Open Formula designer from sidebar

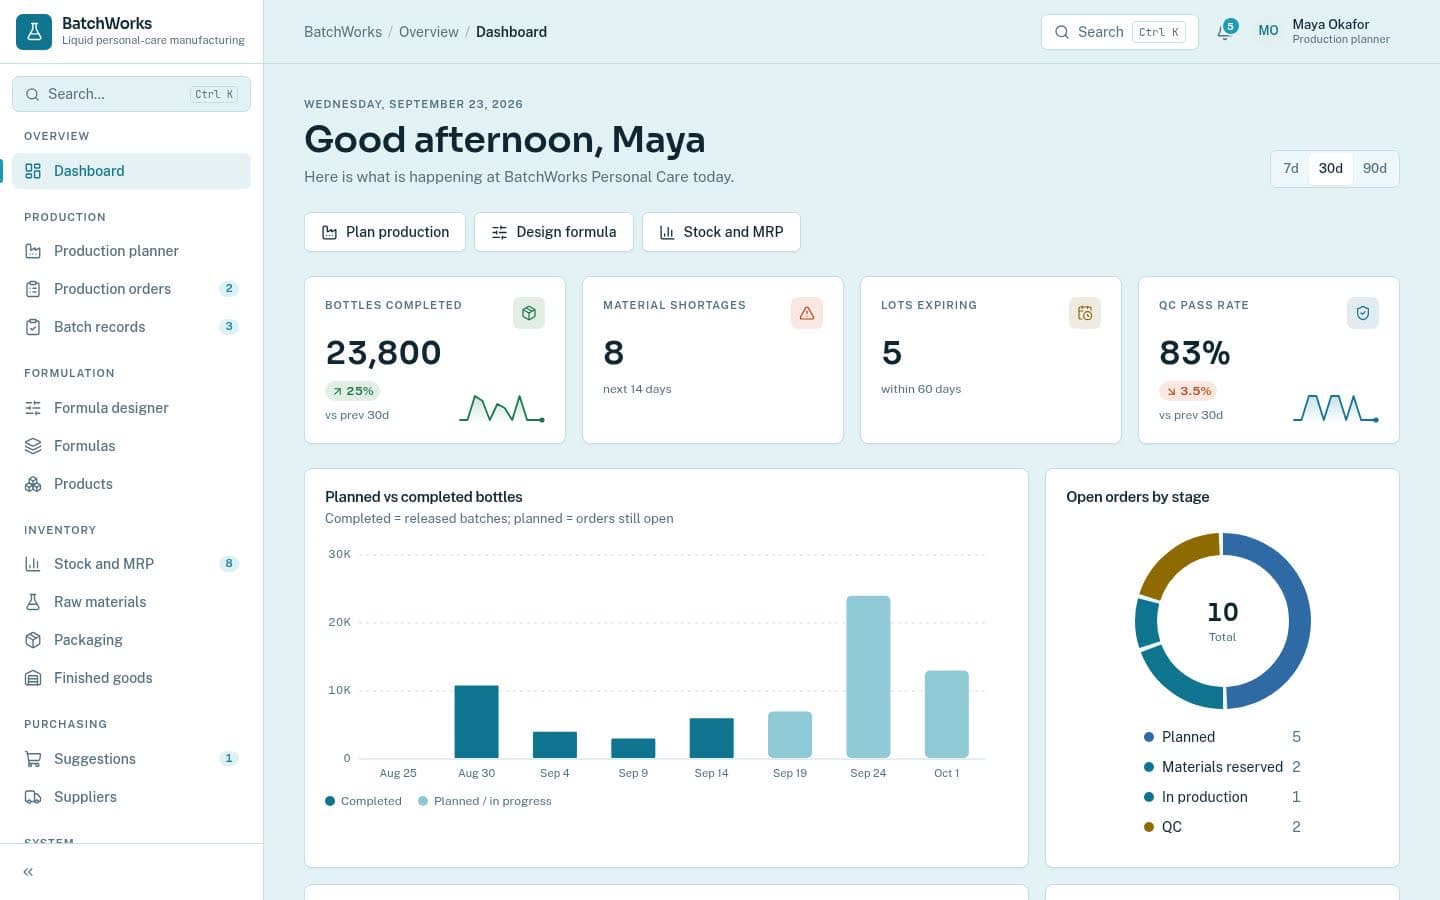tap(131, 408)
